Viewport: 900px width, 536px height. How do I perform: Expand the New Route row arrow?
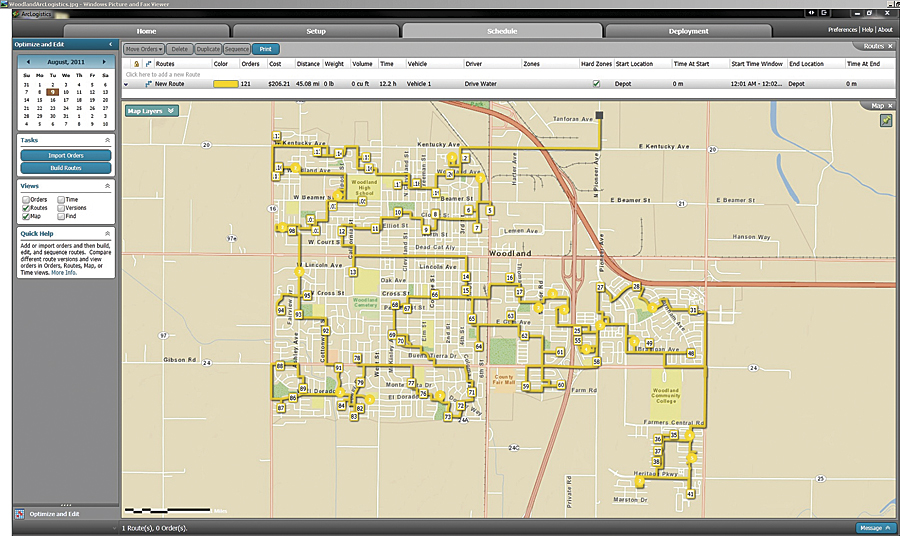(126, 84)
